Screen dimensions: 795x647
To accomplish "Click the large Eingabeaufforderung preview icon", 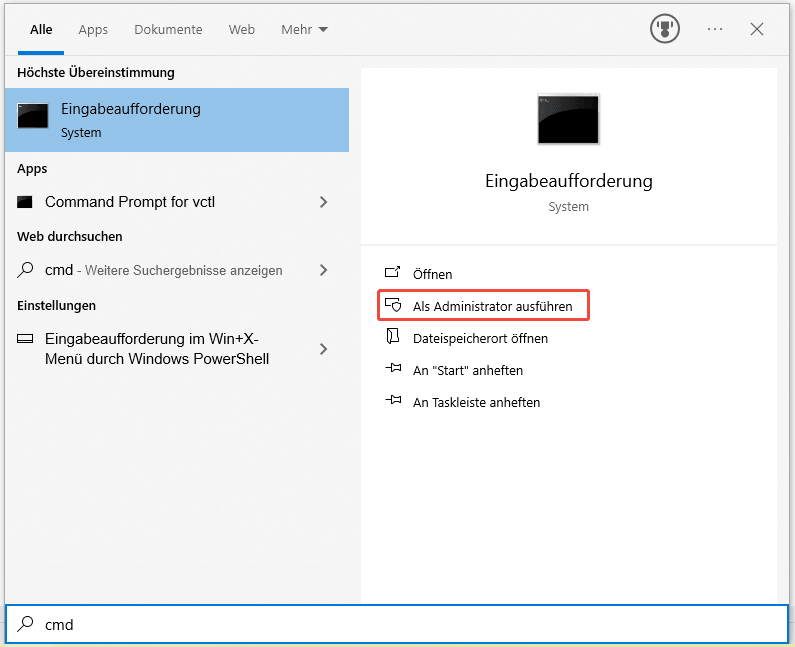I will (x=568, y=119).
